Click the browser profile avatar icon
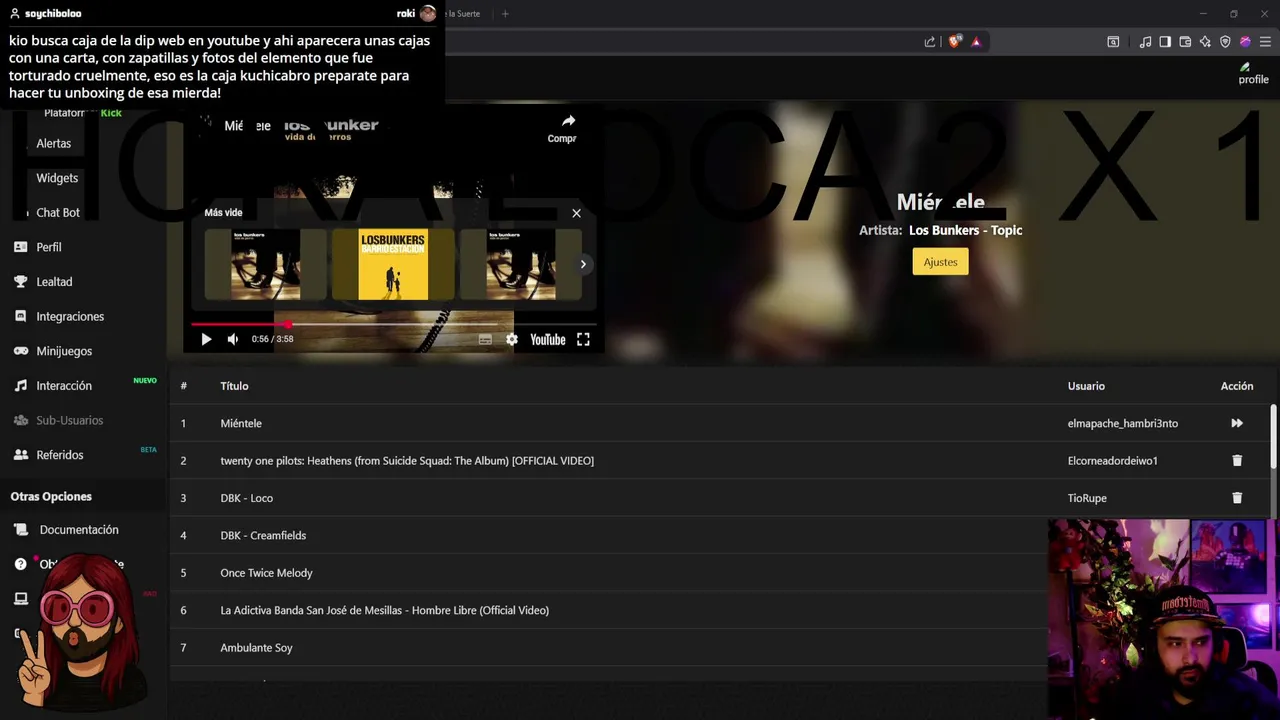 [1245, 42]
